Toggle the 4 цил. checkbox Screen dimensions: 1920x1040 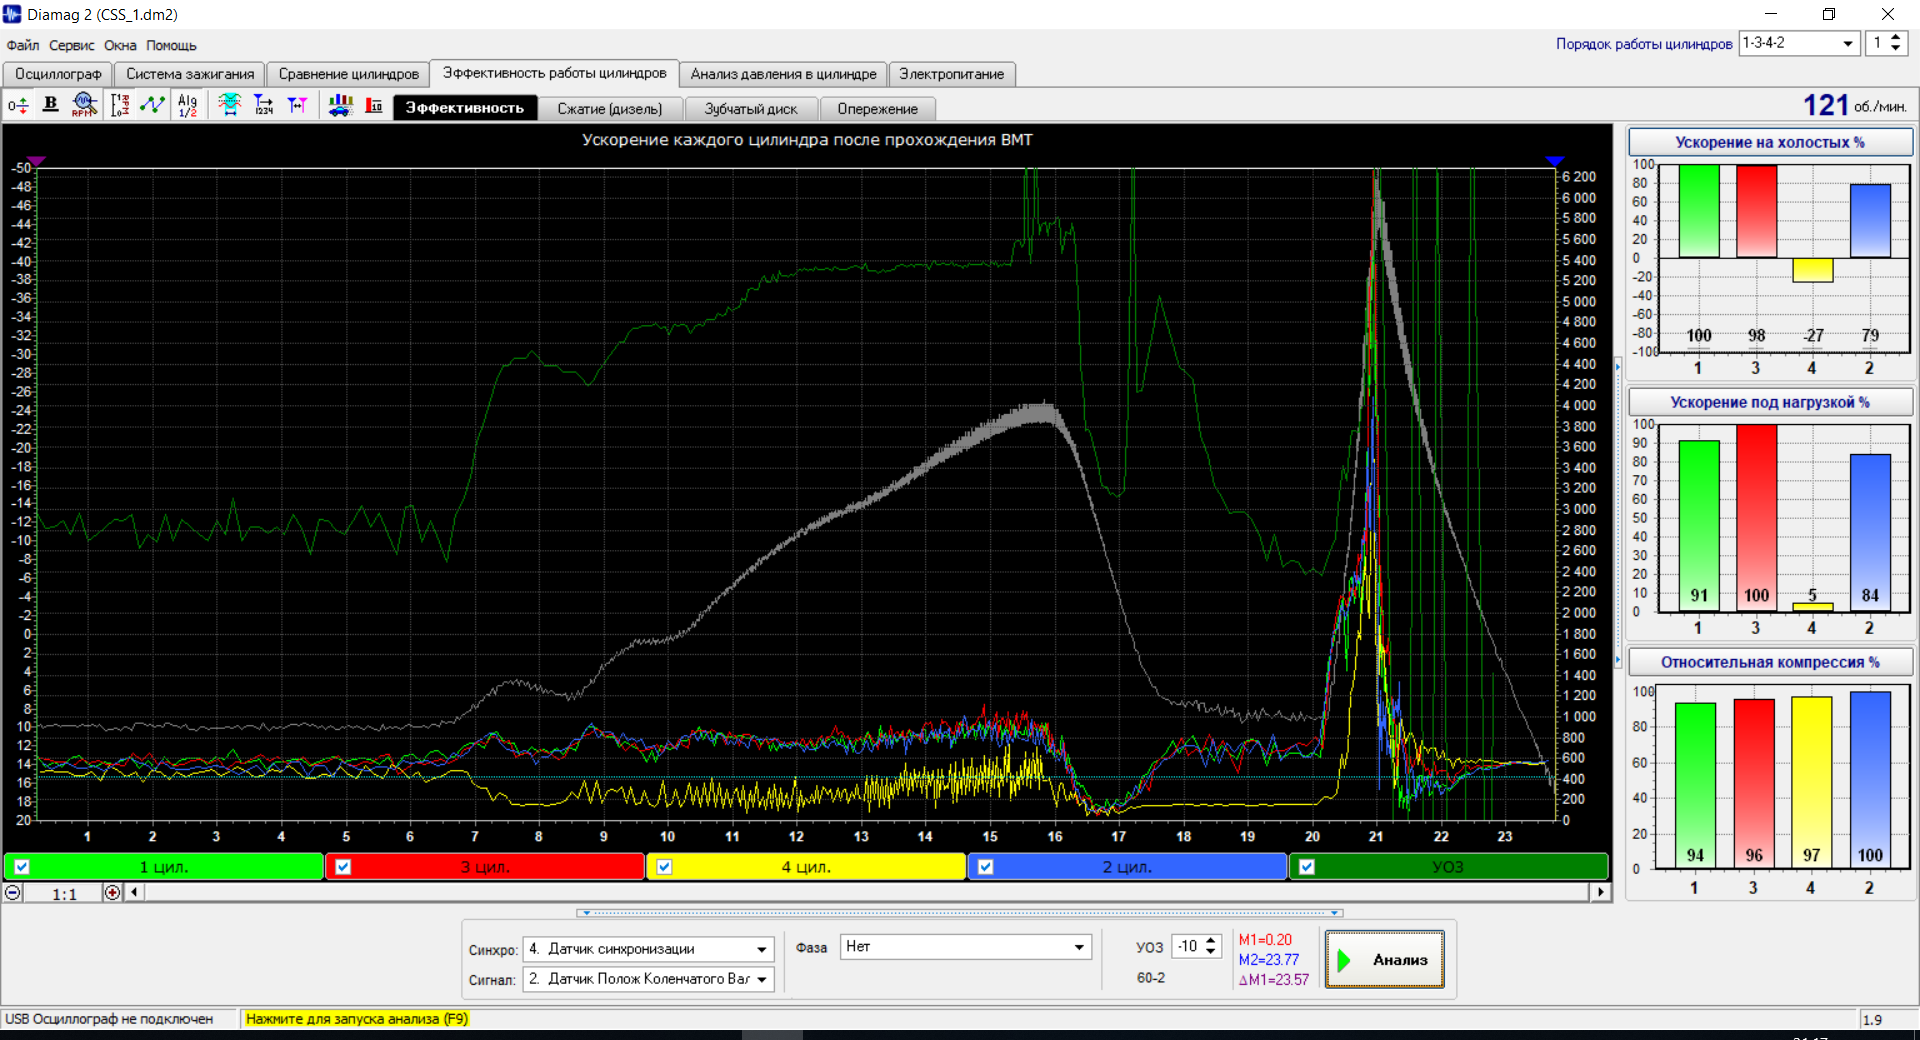click(664, 867)
